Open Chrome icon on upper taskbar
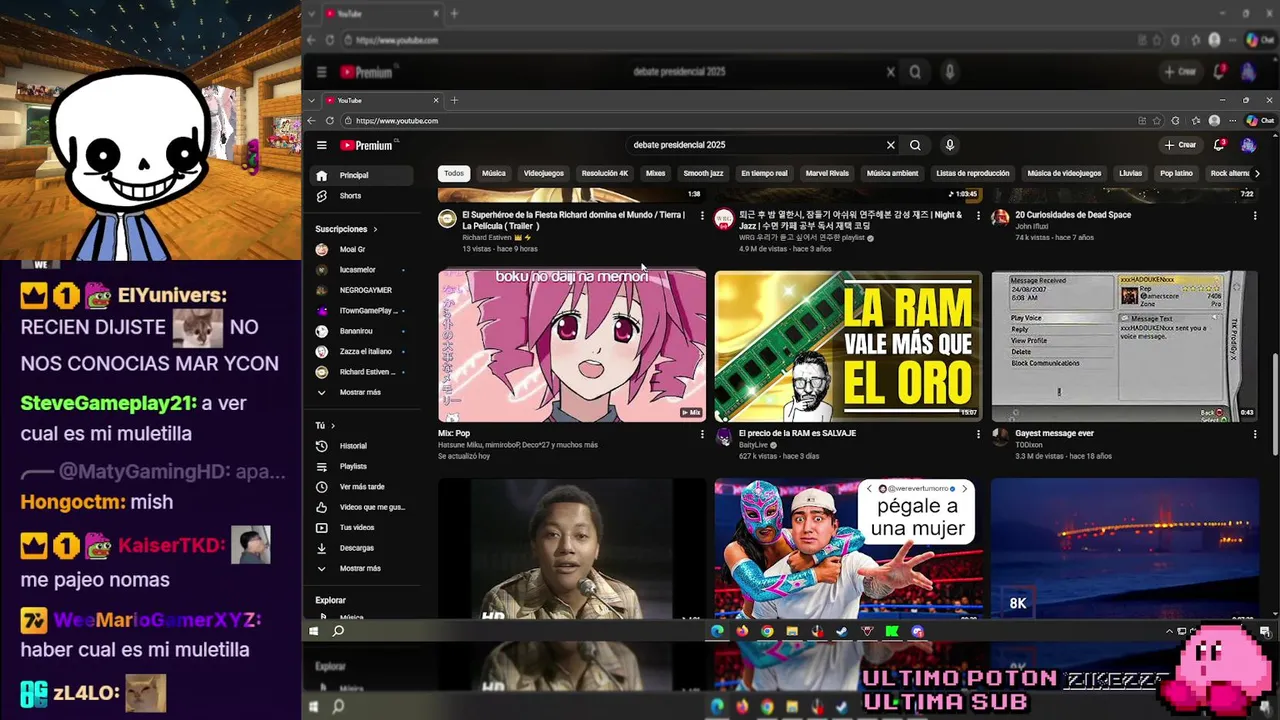This screenshot has width=1280, height=720. [x=767, y=631]
